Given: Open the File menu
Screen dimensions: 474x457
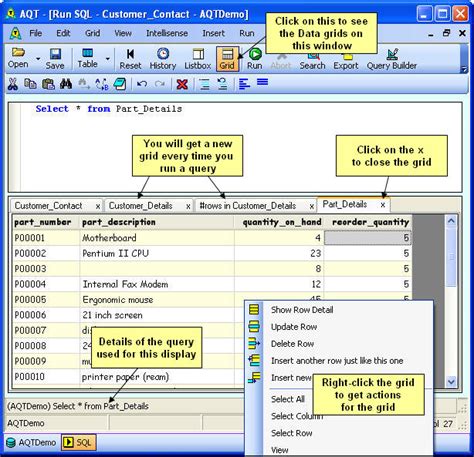Looking at the screenshot, I should click(36, 33).
